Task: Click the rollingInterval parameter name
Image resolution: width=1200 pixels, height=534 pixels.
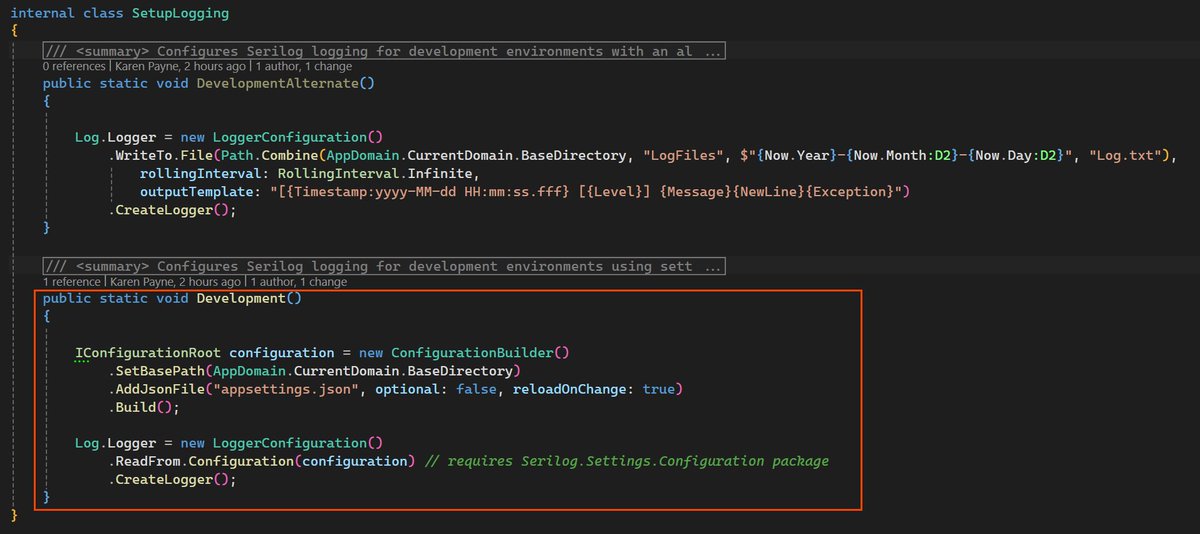Action: 201,174
